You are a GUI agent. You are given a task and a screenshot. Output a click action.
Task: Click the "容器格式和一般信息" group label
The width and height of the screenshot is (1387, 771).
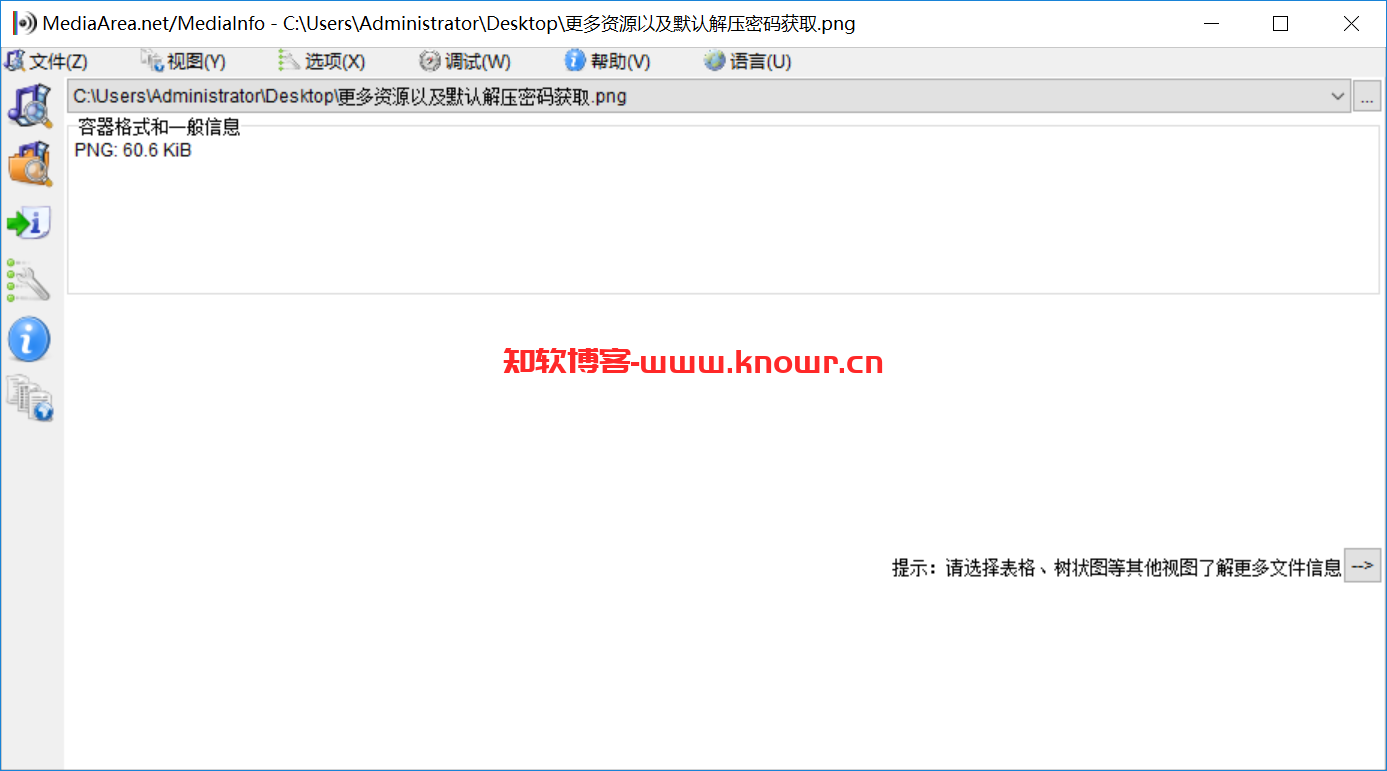[x=159, y=128]
